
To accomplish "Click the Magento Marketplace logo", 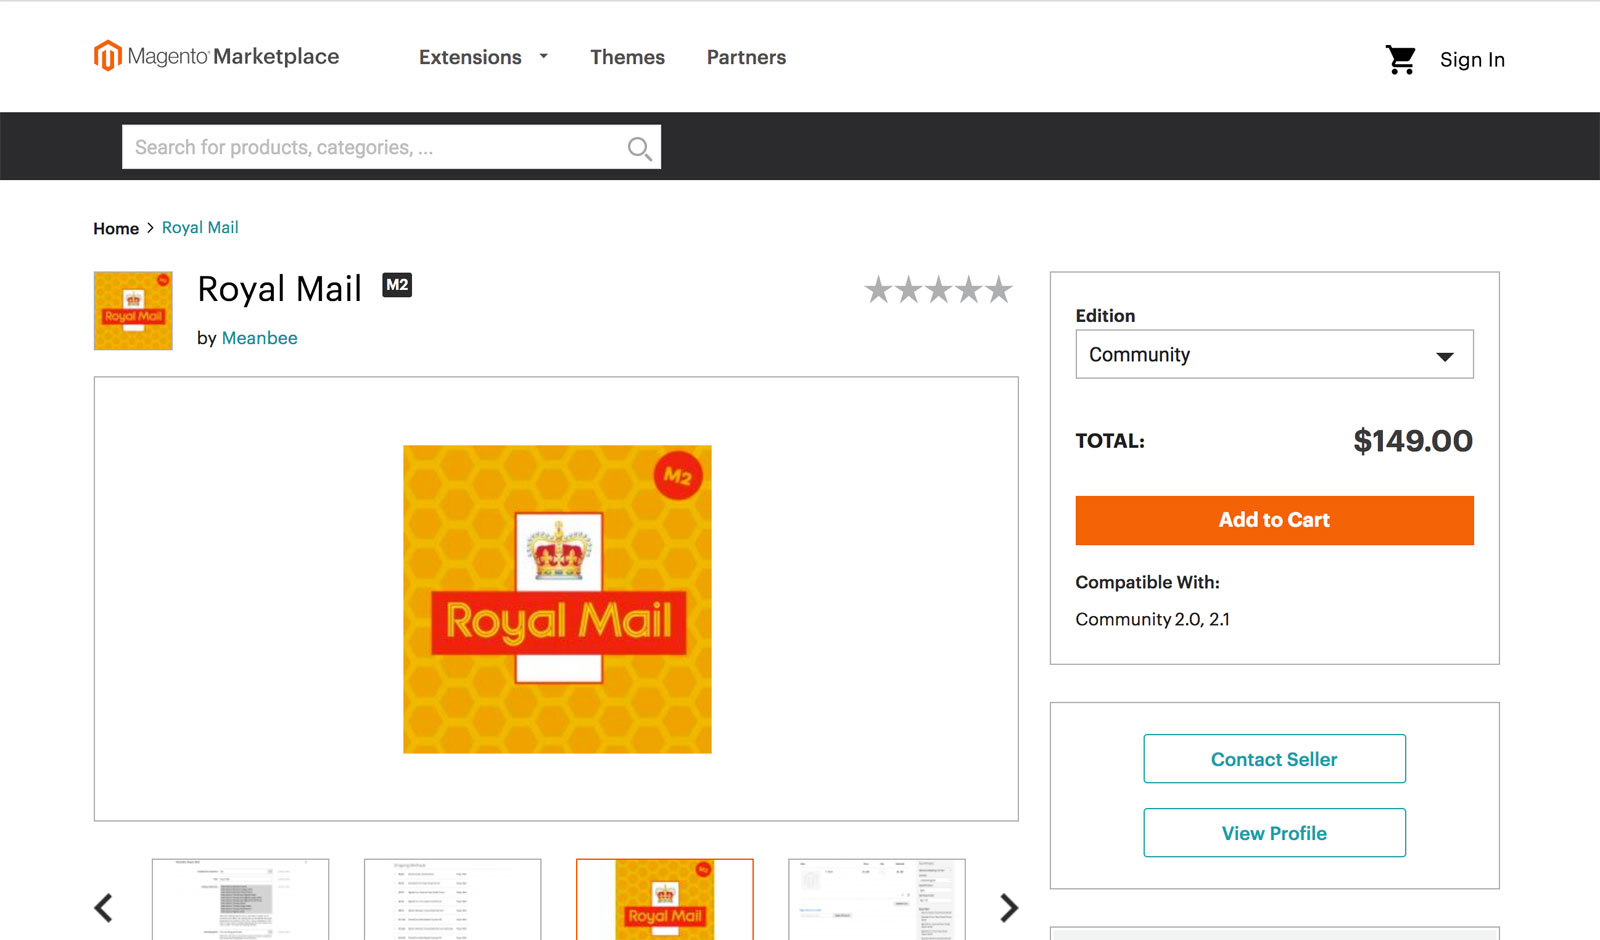I will [216, 56].
